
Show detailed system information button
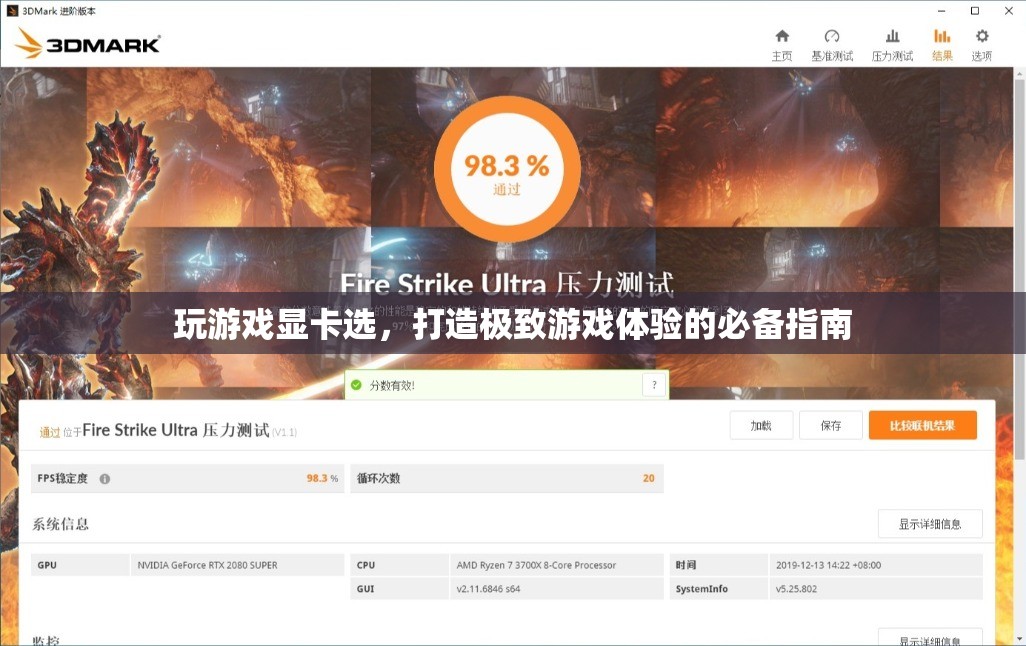tap(930, 524)
